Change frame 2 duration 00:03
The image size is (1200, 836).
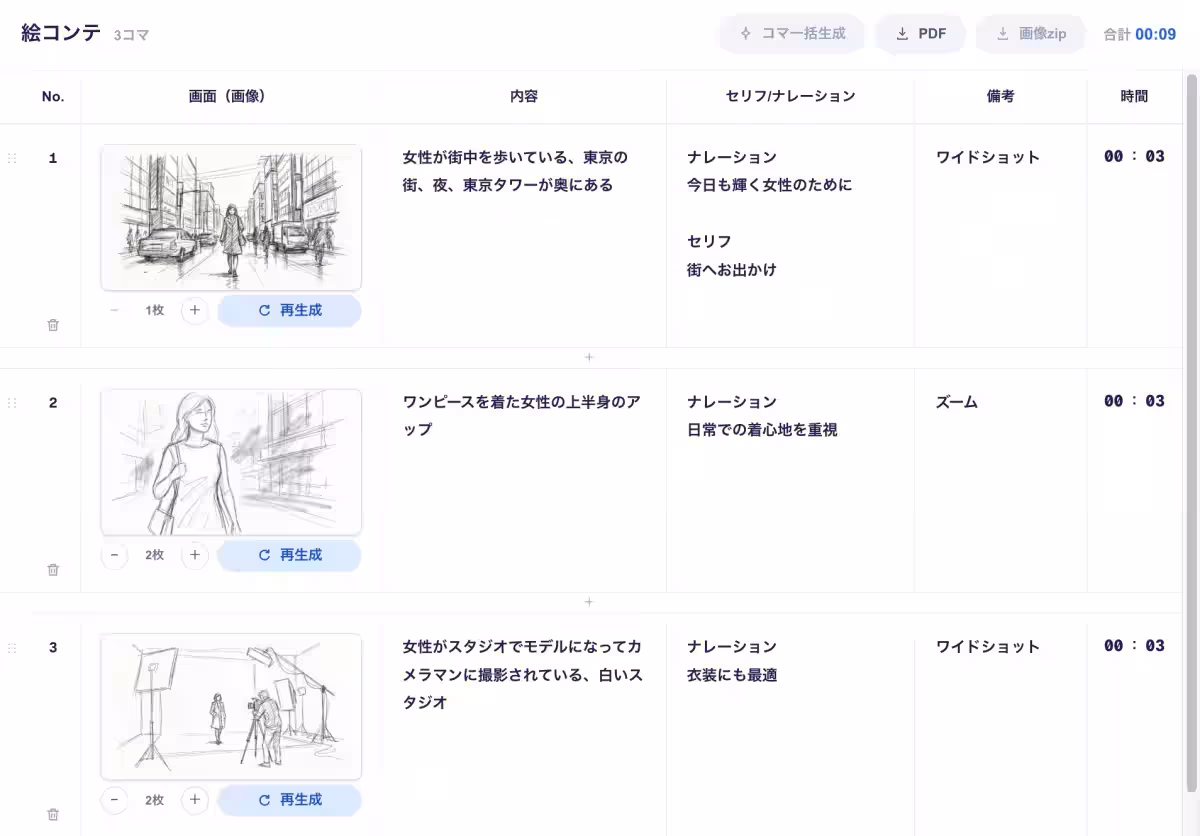click(x=1134, y=401)
